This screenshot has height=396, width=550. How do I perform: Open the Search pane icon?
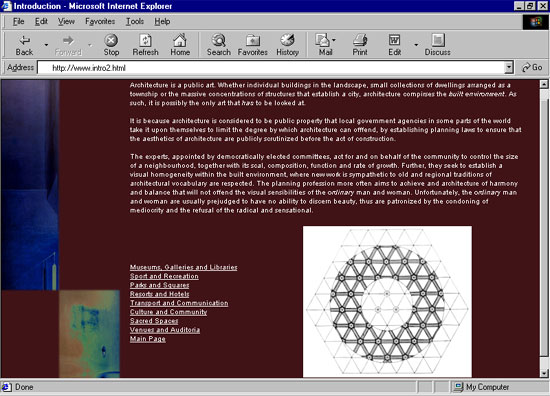pos(219,40)
